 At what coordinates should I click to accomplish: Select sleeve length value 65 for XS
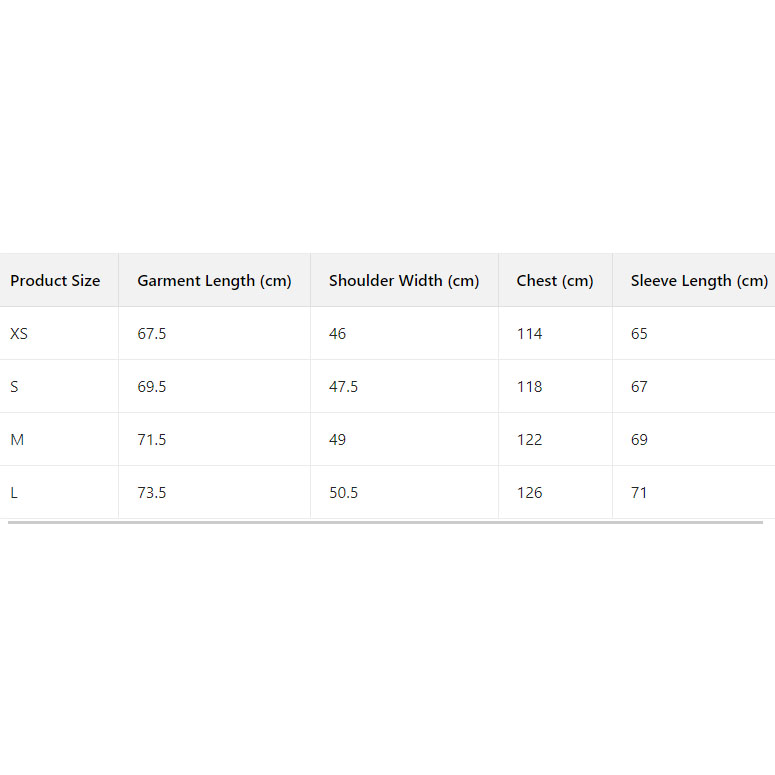(639, 334)
